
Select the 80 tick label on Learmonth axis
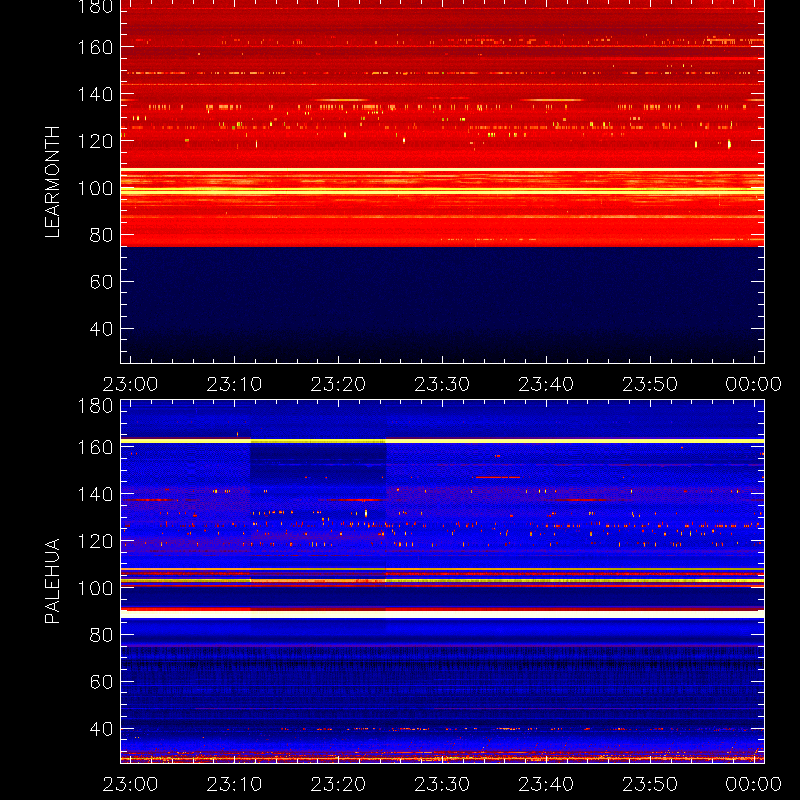click(x=101, y=235)
